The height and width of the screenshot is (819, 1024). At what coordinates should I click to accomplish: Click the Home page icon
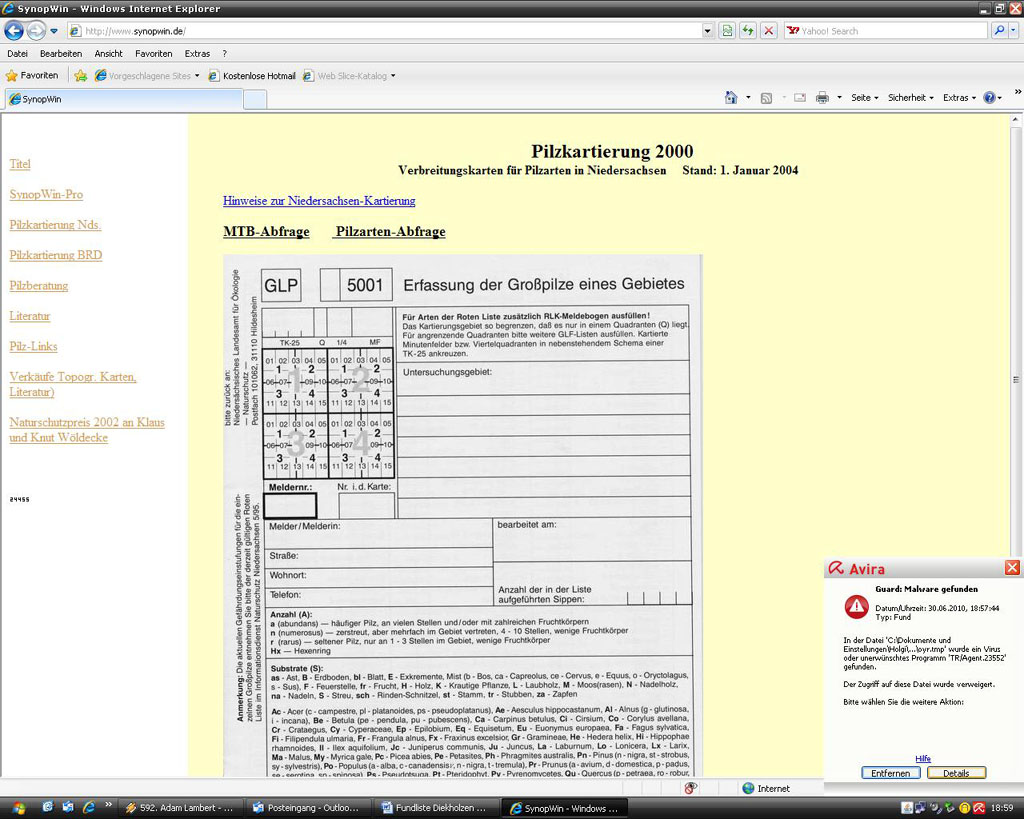[x=731, y=98]
